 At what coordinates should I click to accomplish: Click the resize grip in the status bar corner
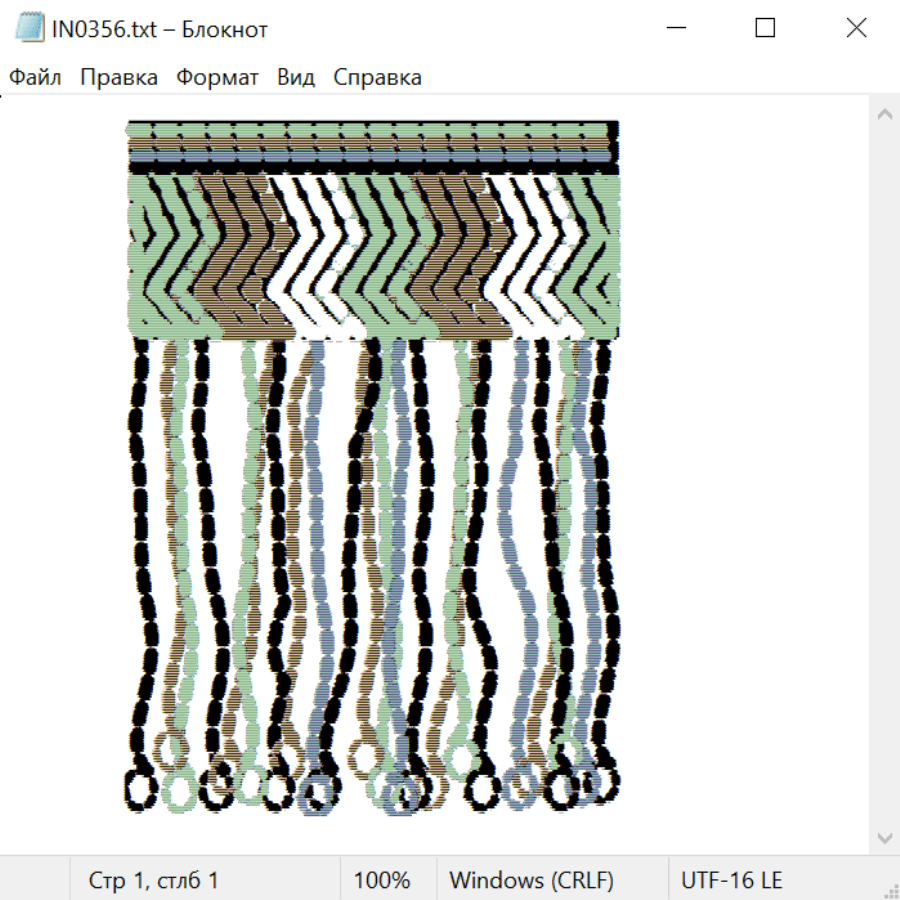890,890
